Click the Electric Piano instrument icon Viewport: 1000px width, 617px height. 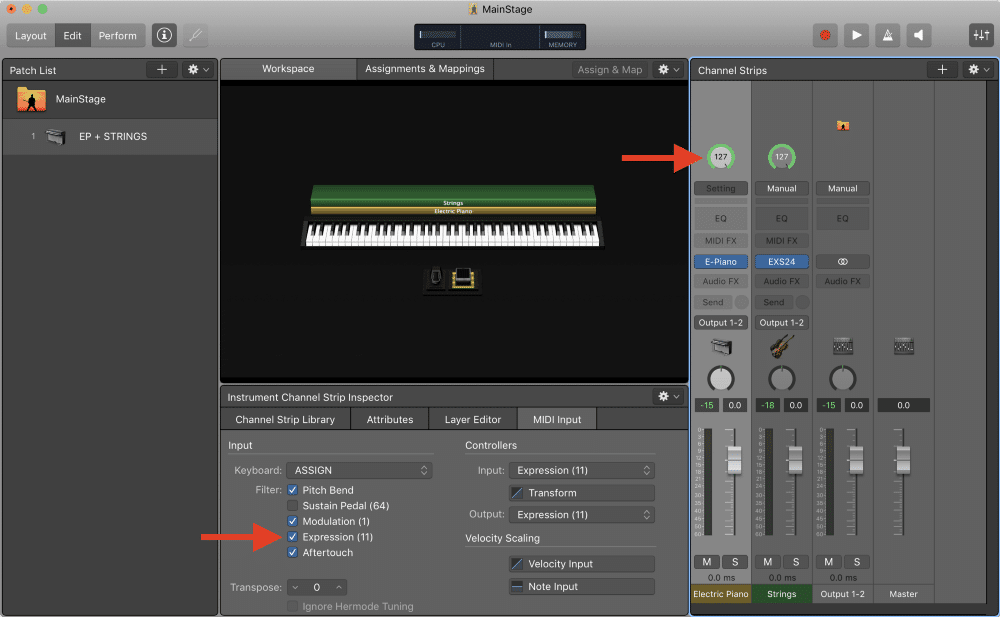coord(721,347)
